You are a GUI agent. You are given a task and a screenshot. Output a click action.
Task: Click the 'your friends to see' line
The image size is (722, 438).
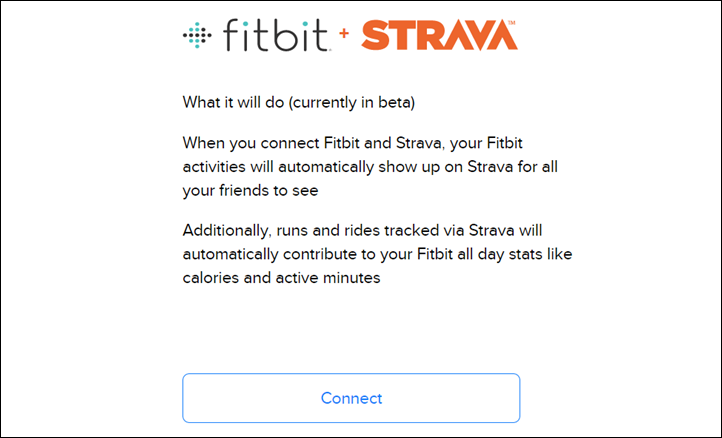250,191
